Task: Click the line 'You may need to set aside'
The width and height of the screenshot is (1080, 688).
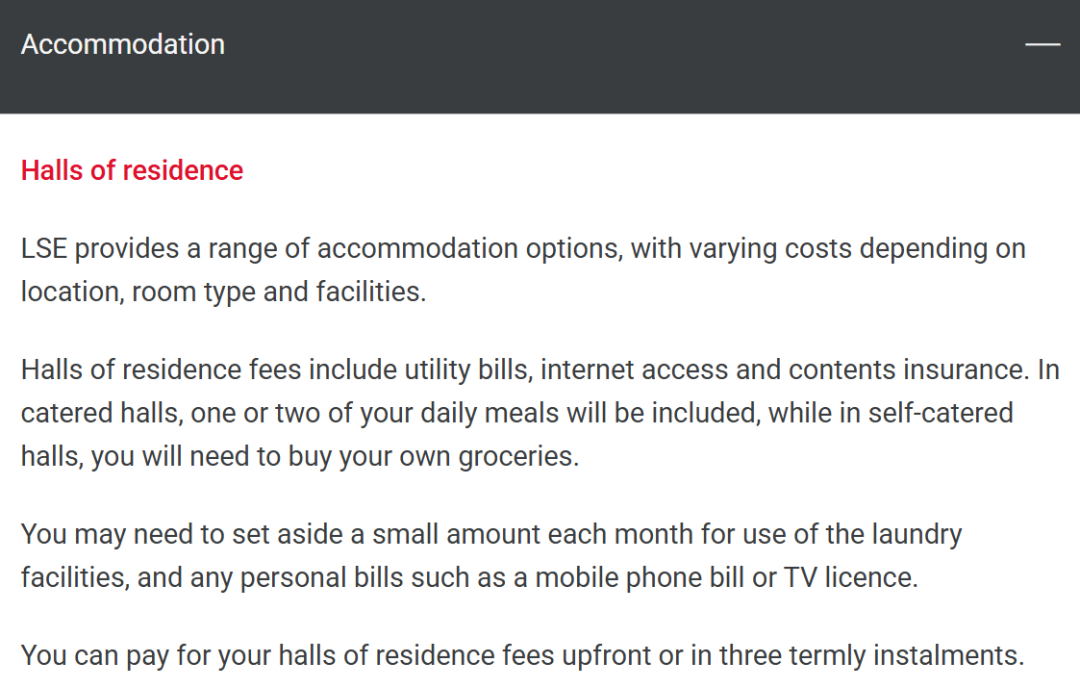Action: tap(491, 534)
